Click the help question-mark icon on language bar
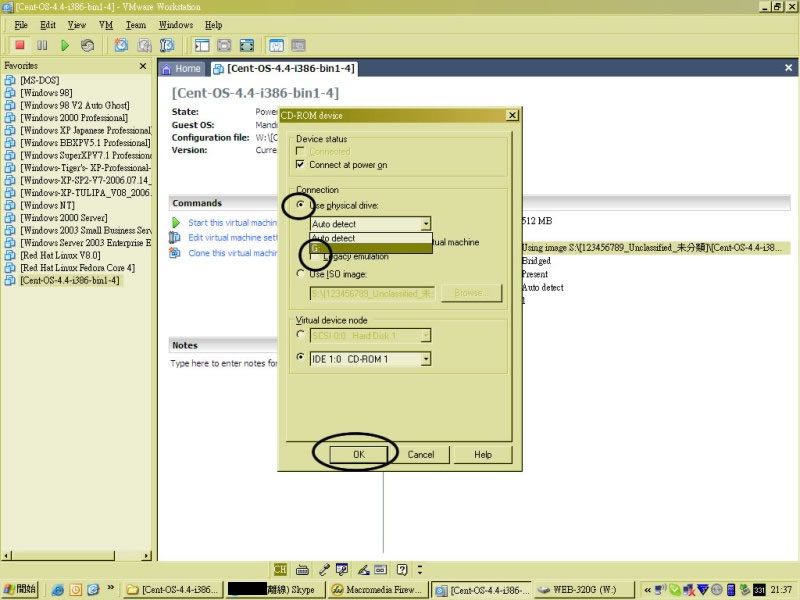Image resolution: width=800 pixels, height=600 pixels. pyautogui.click(x=402, y=569)
